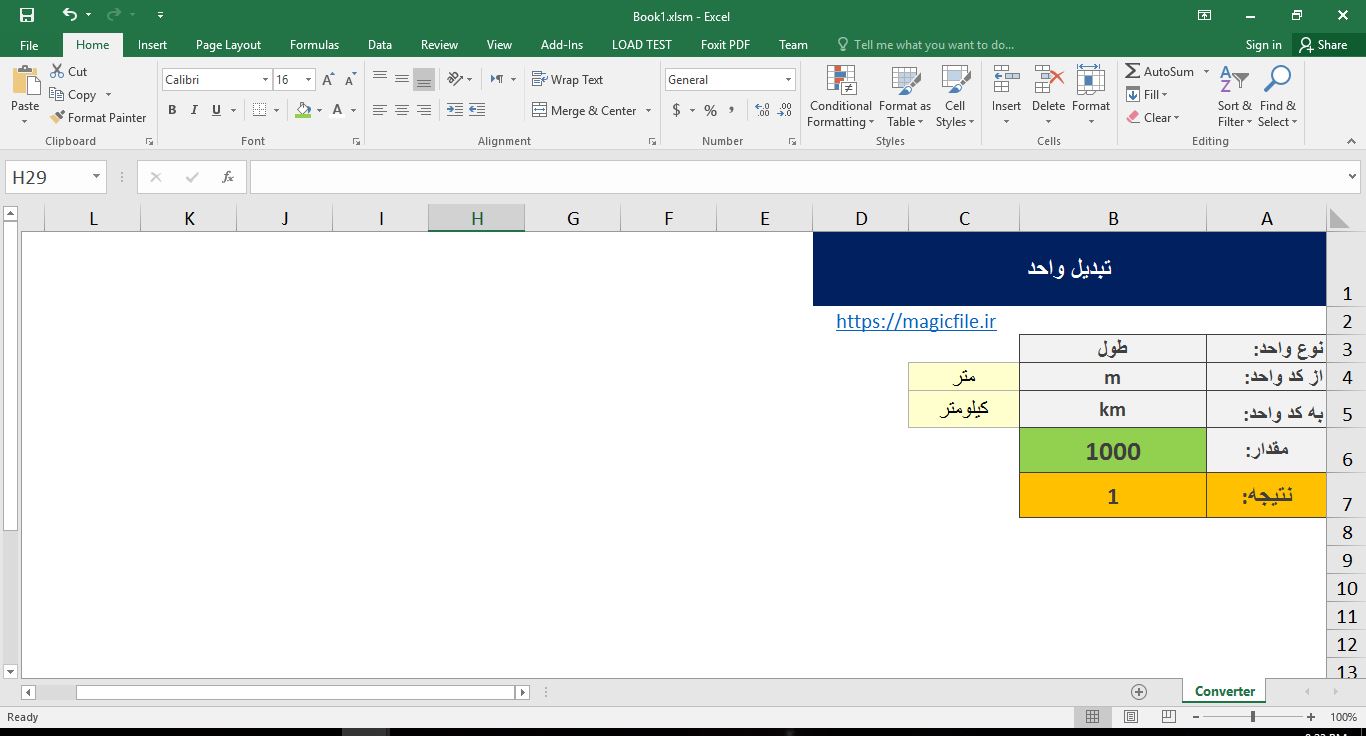The height and width of the screenshot is (736, 1366).
Task: Toggle underline formatting
Action: point(216,110)
